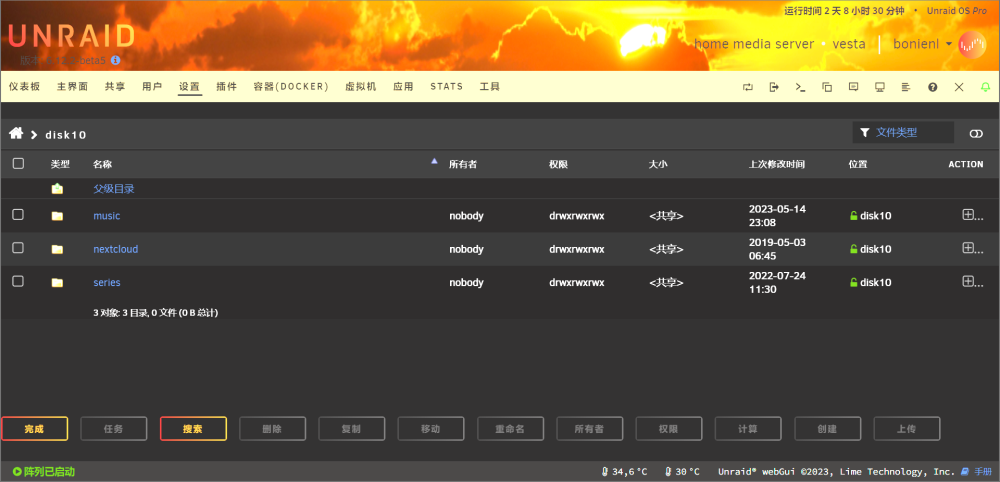Screen dimensions: 1000x482
Task: Click the loop arrows icon in top toolbar
Action: coord(747,87)
